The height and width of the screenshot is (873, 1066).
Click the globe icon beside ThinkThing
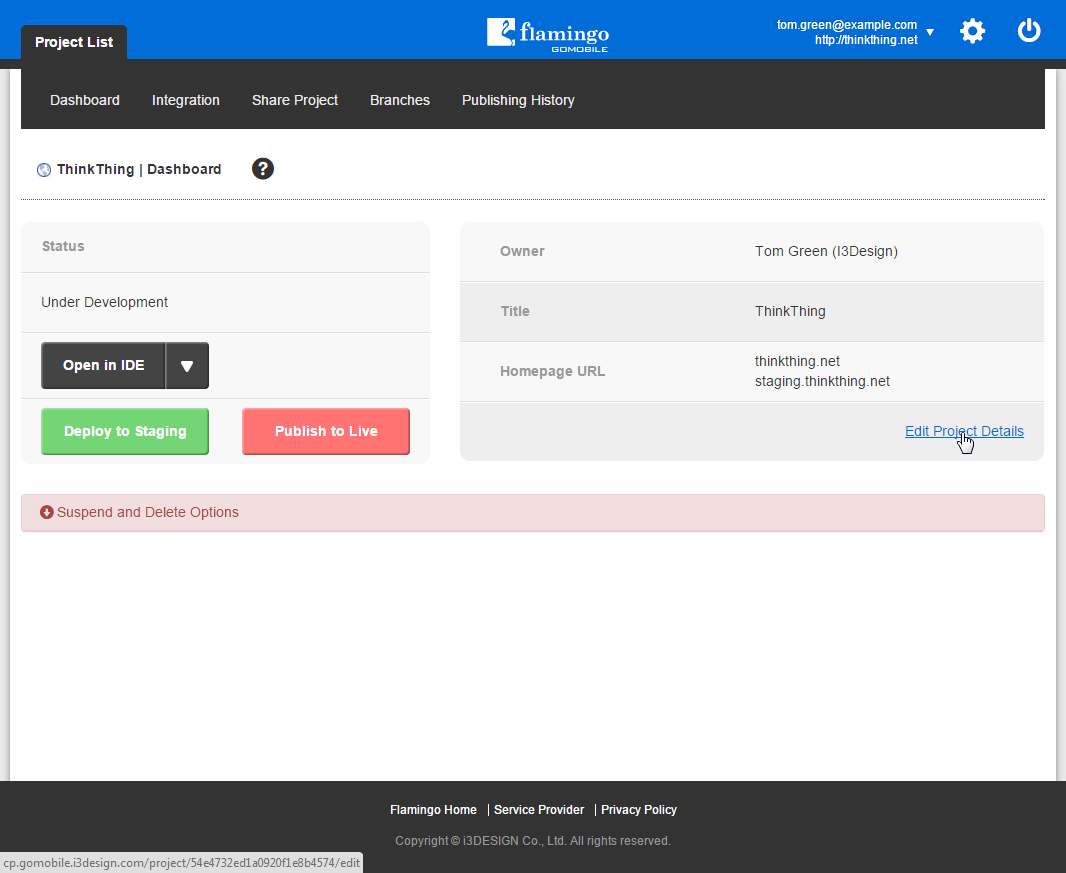pos(44,170)
